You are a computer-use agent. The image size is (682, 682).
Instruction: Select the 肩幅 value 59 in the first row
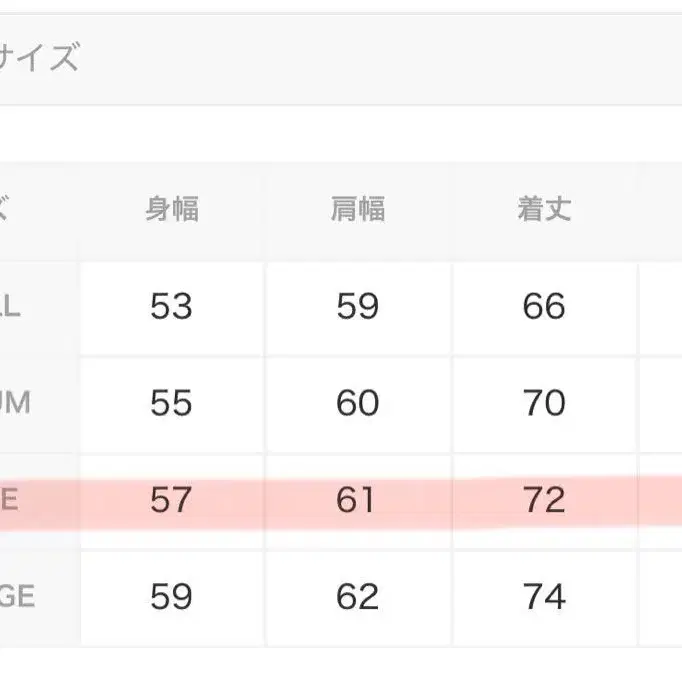357,306
